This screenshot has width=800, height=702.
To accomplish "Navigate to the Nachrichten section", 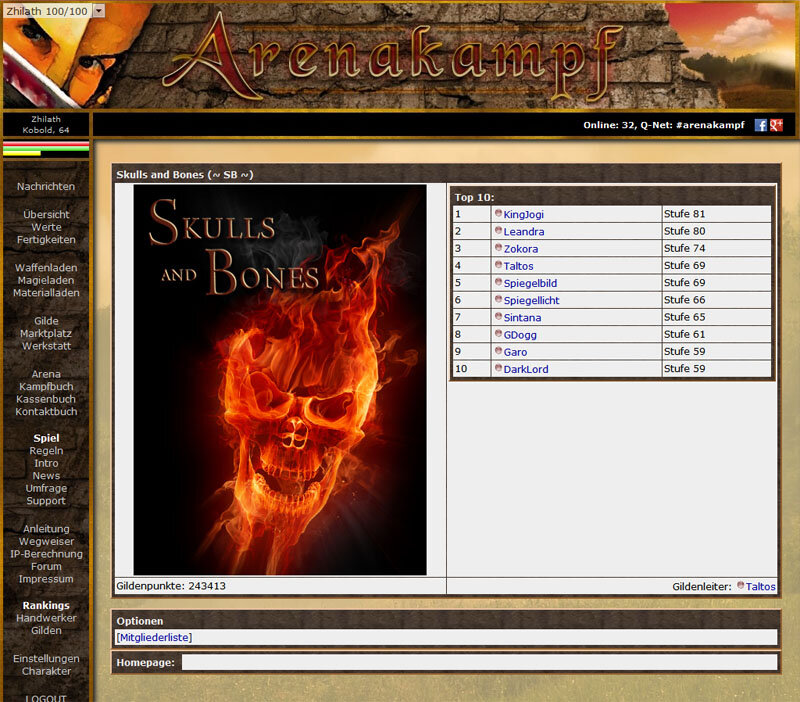I will coord(46,186).
